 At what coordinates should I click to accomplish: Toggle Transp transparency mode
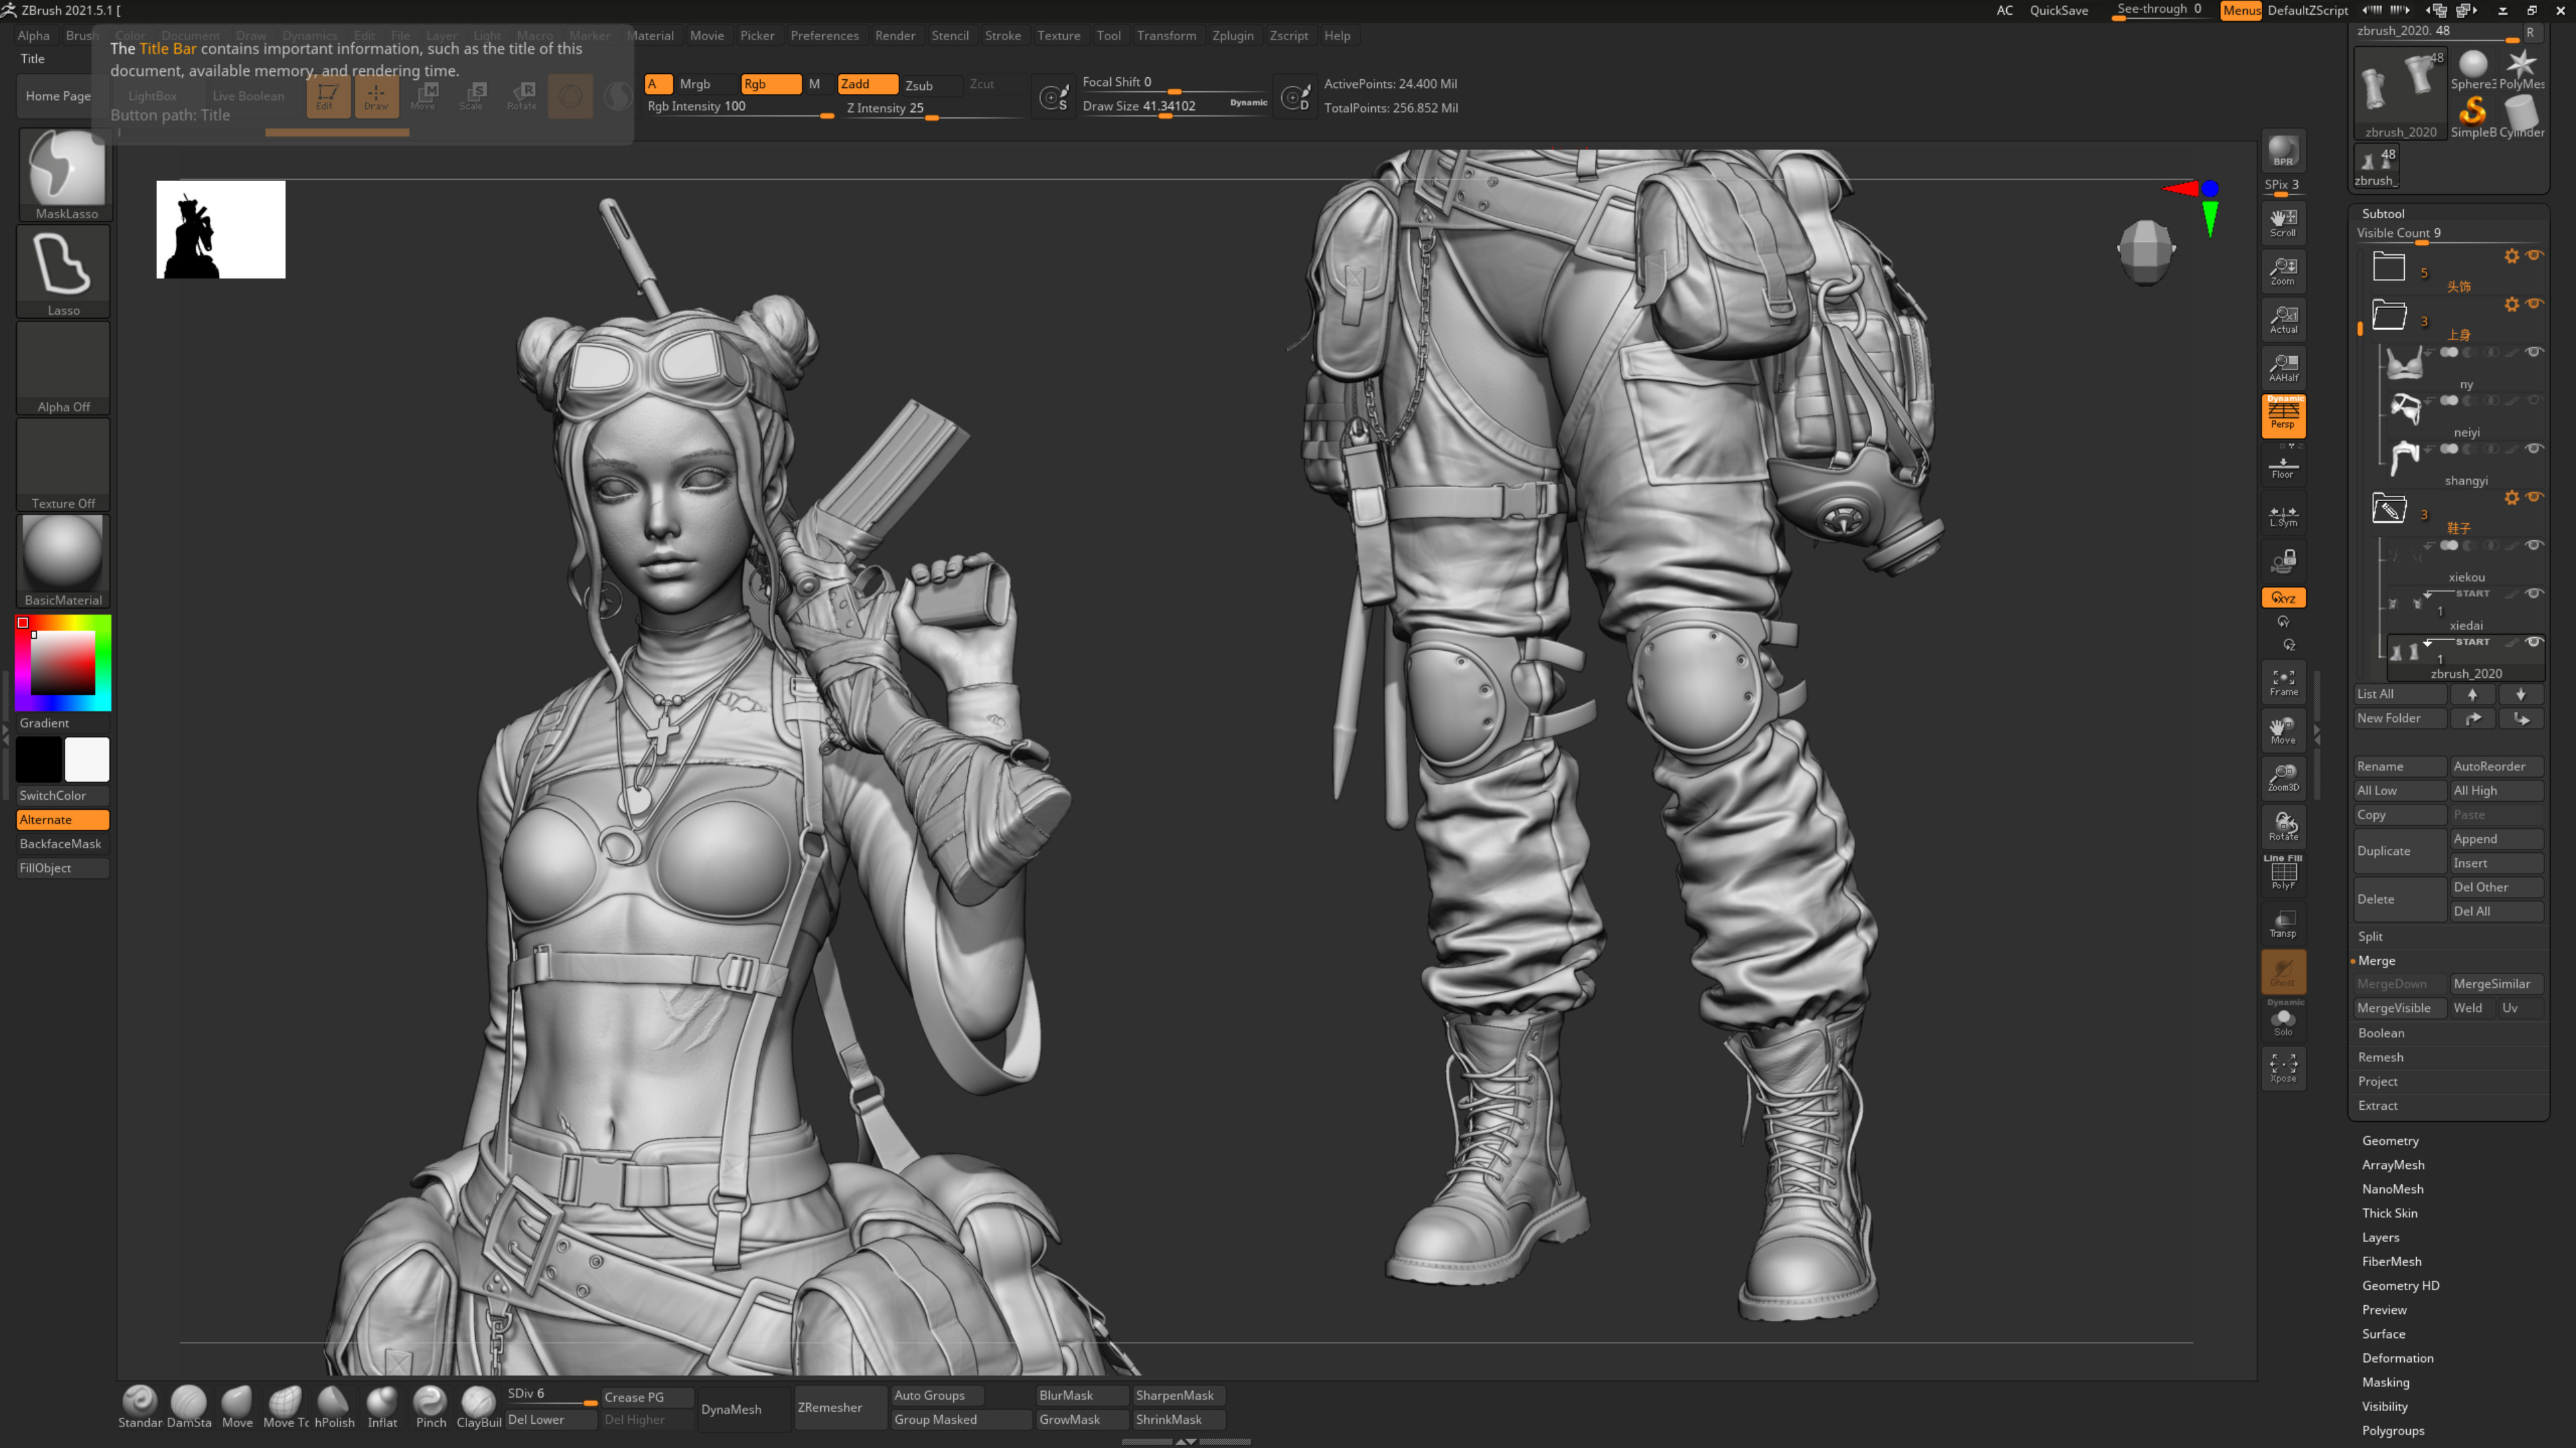[2283, 923]
